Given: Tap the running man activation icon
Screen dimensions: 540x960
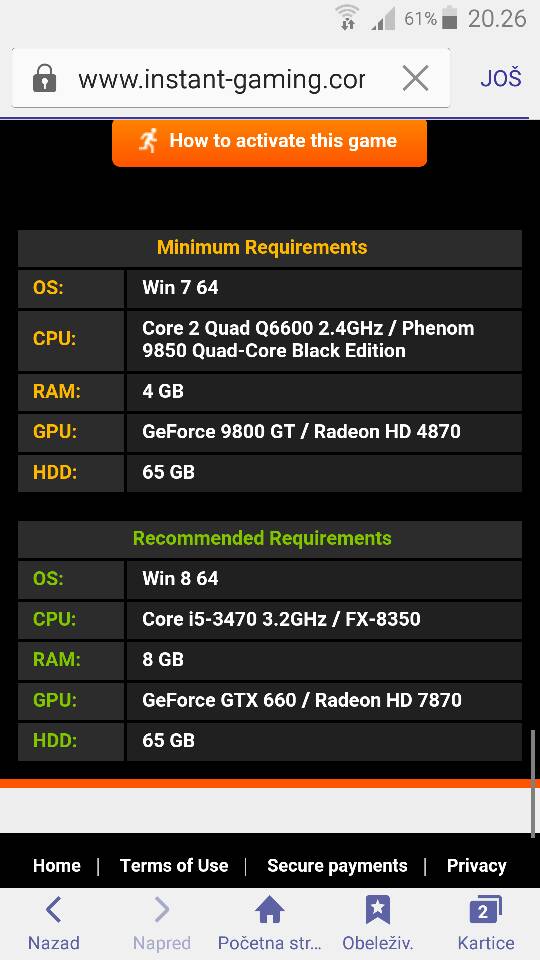Looking at the screenshot, I should click(x=148, y=141).
